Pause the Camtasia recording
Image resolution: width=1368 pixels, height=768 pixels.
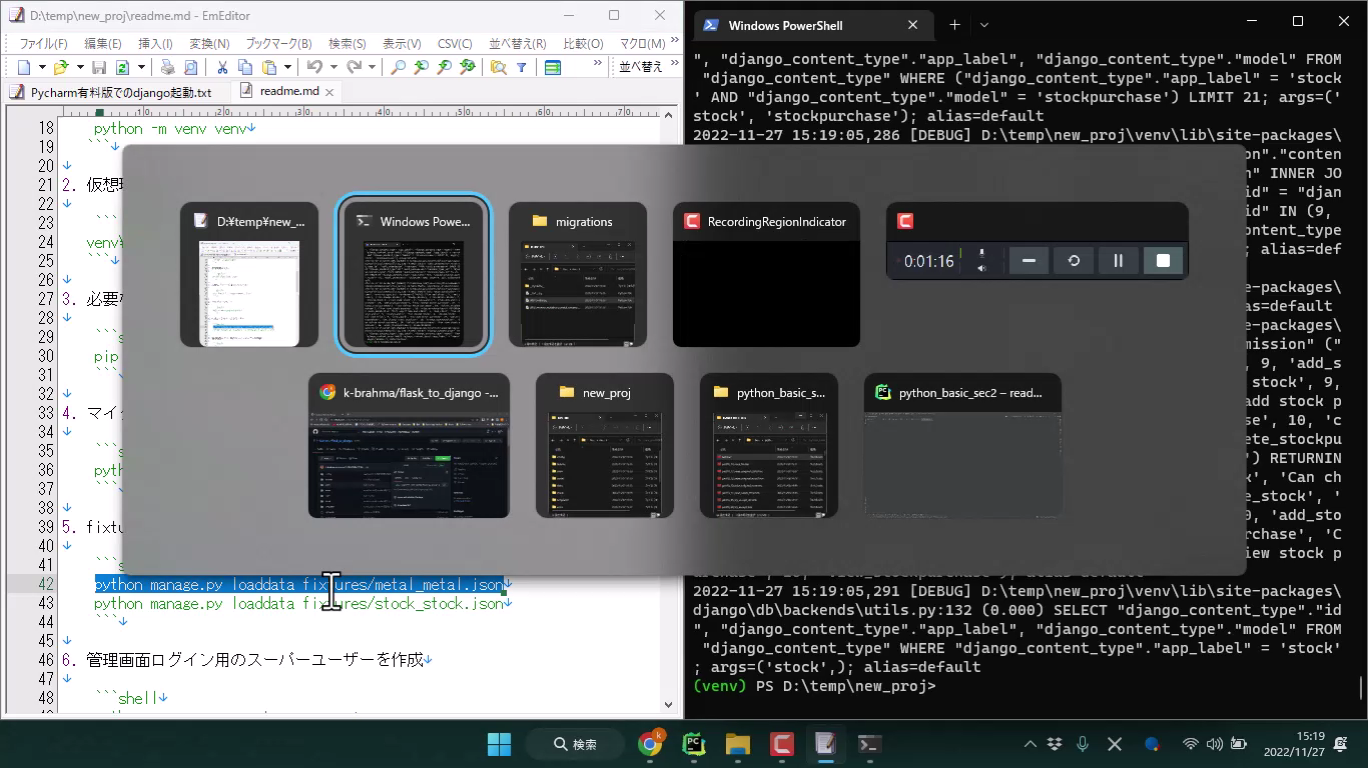[x=1118, y=261]
